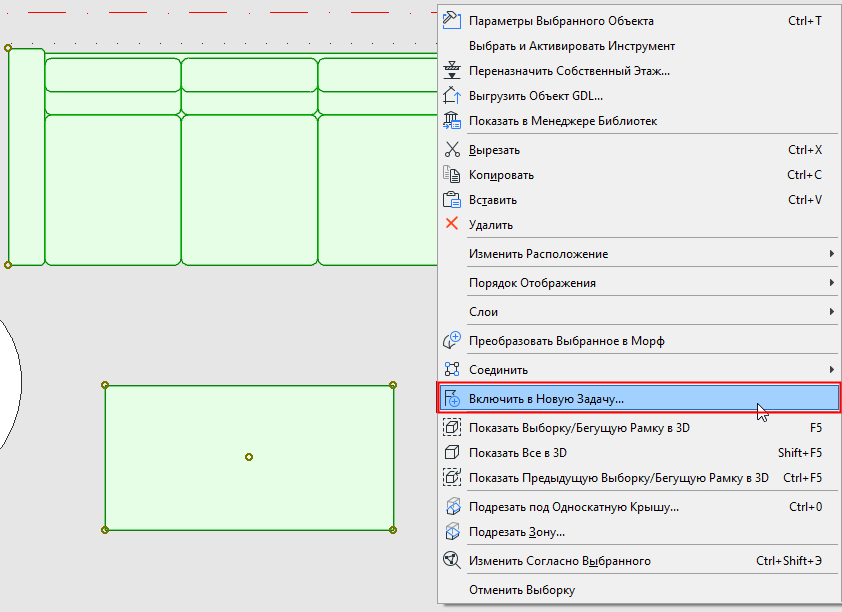
Task: Click the Изменить Согласно Выбранного icon
Action: click(x=452, y=560)
